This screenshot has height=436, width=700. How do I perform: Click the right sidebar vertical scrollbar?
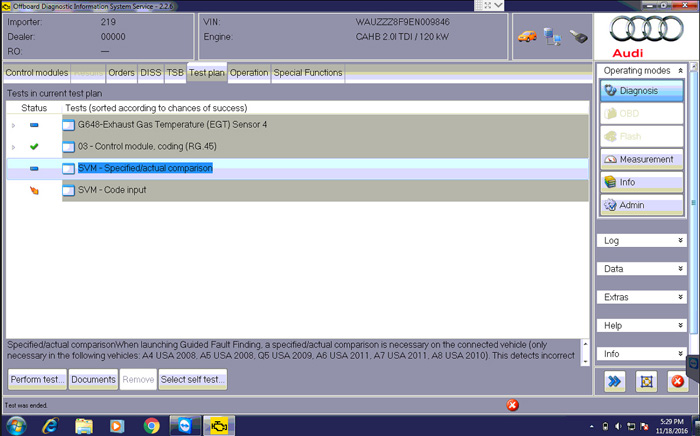tap(693, 201)
